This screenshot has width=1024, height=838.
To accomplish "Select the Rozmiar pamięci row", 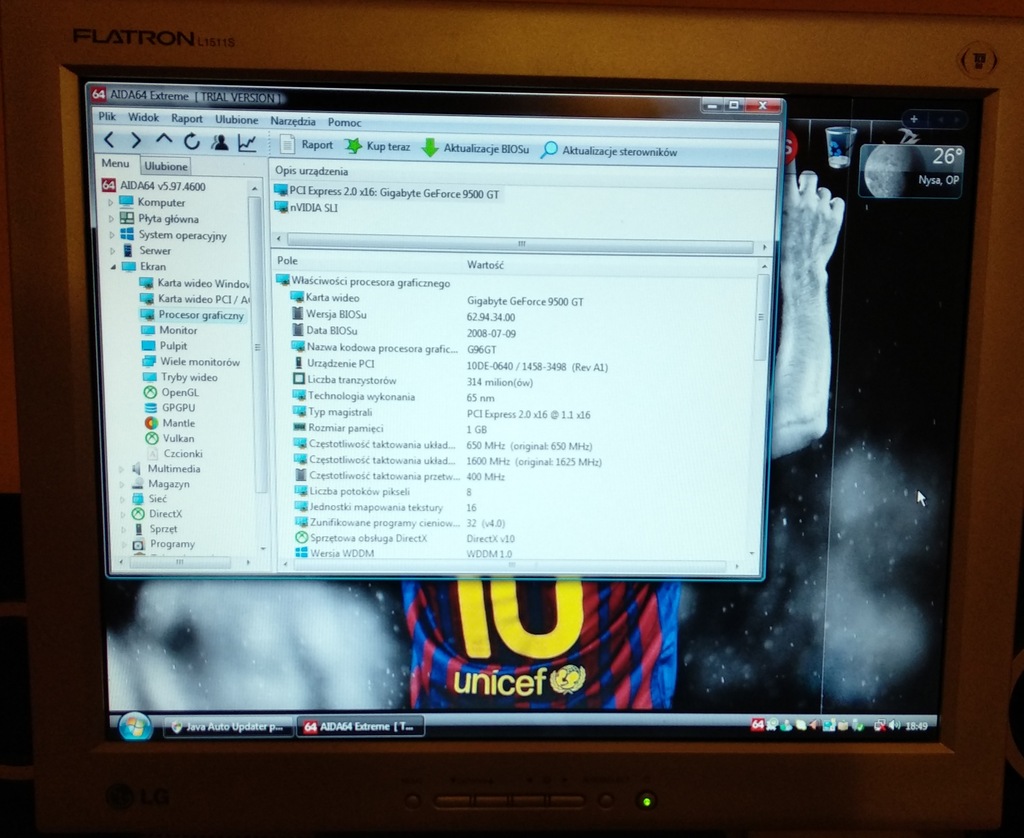I will point(391,429).
